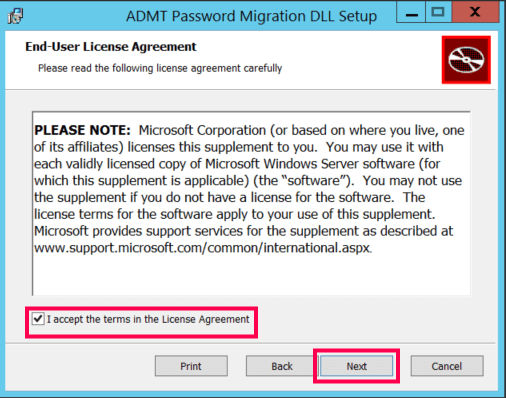Click the installer icon in title bar
506x398 pixels.
pos(15,16)
